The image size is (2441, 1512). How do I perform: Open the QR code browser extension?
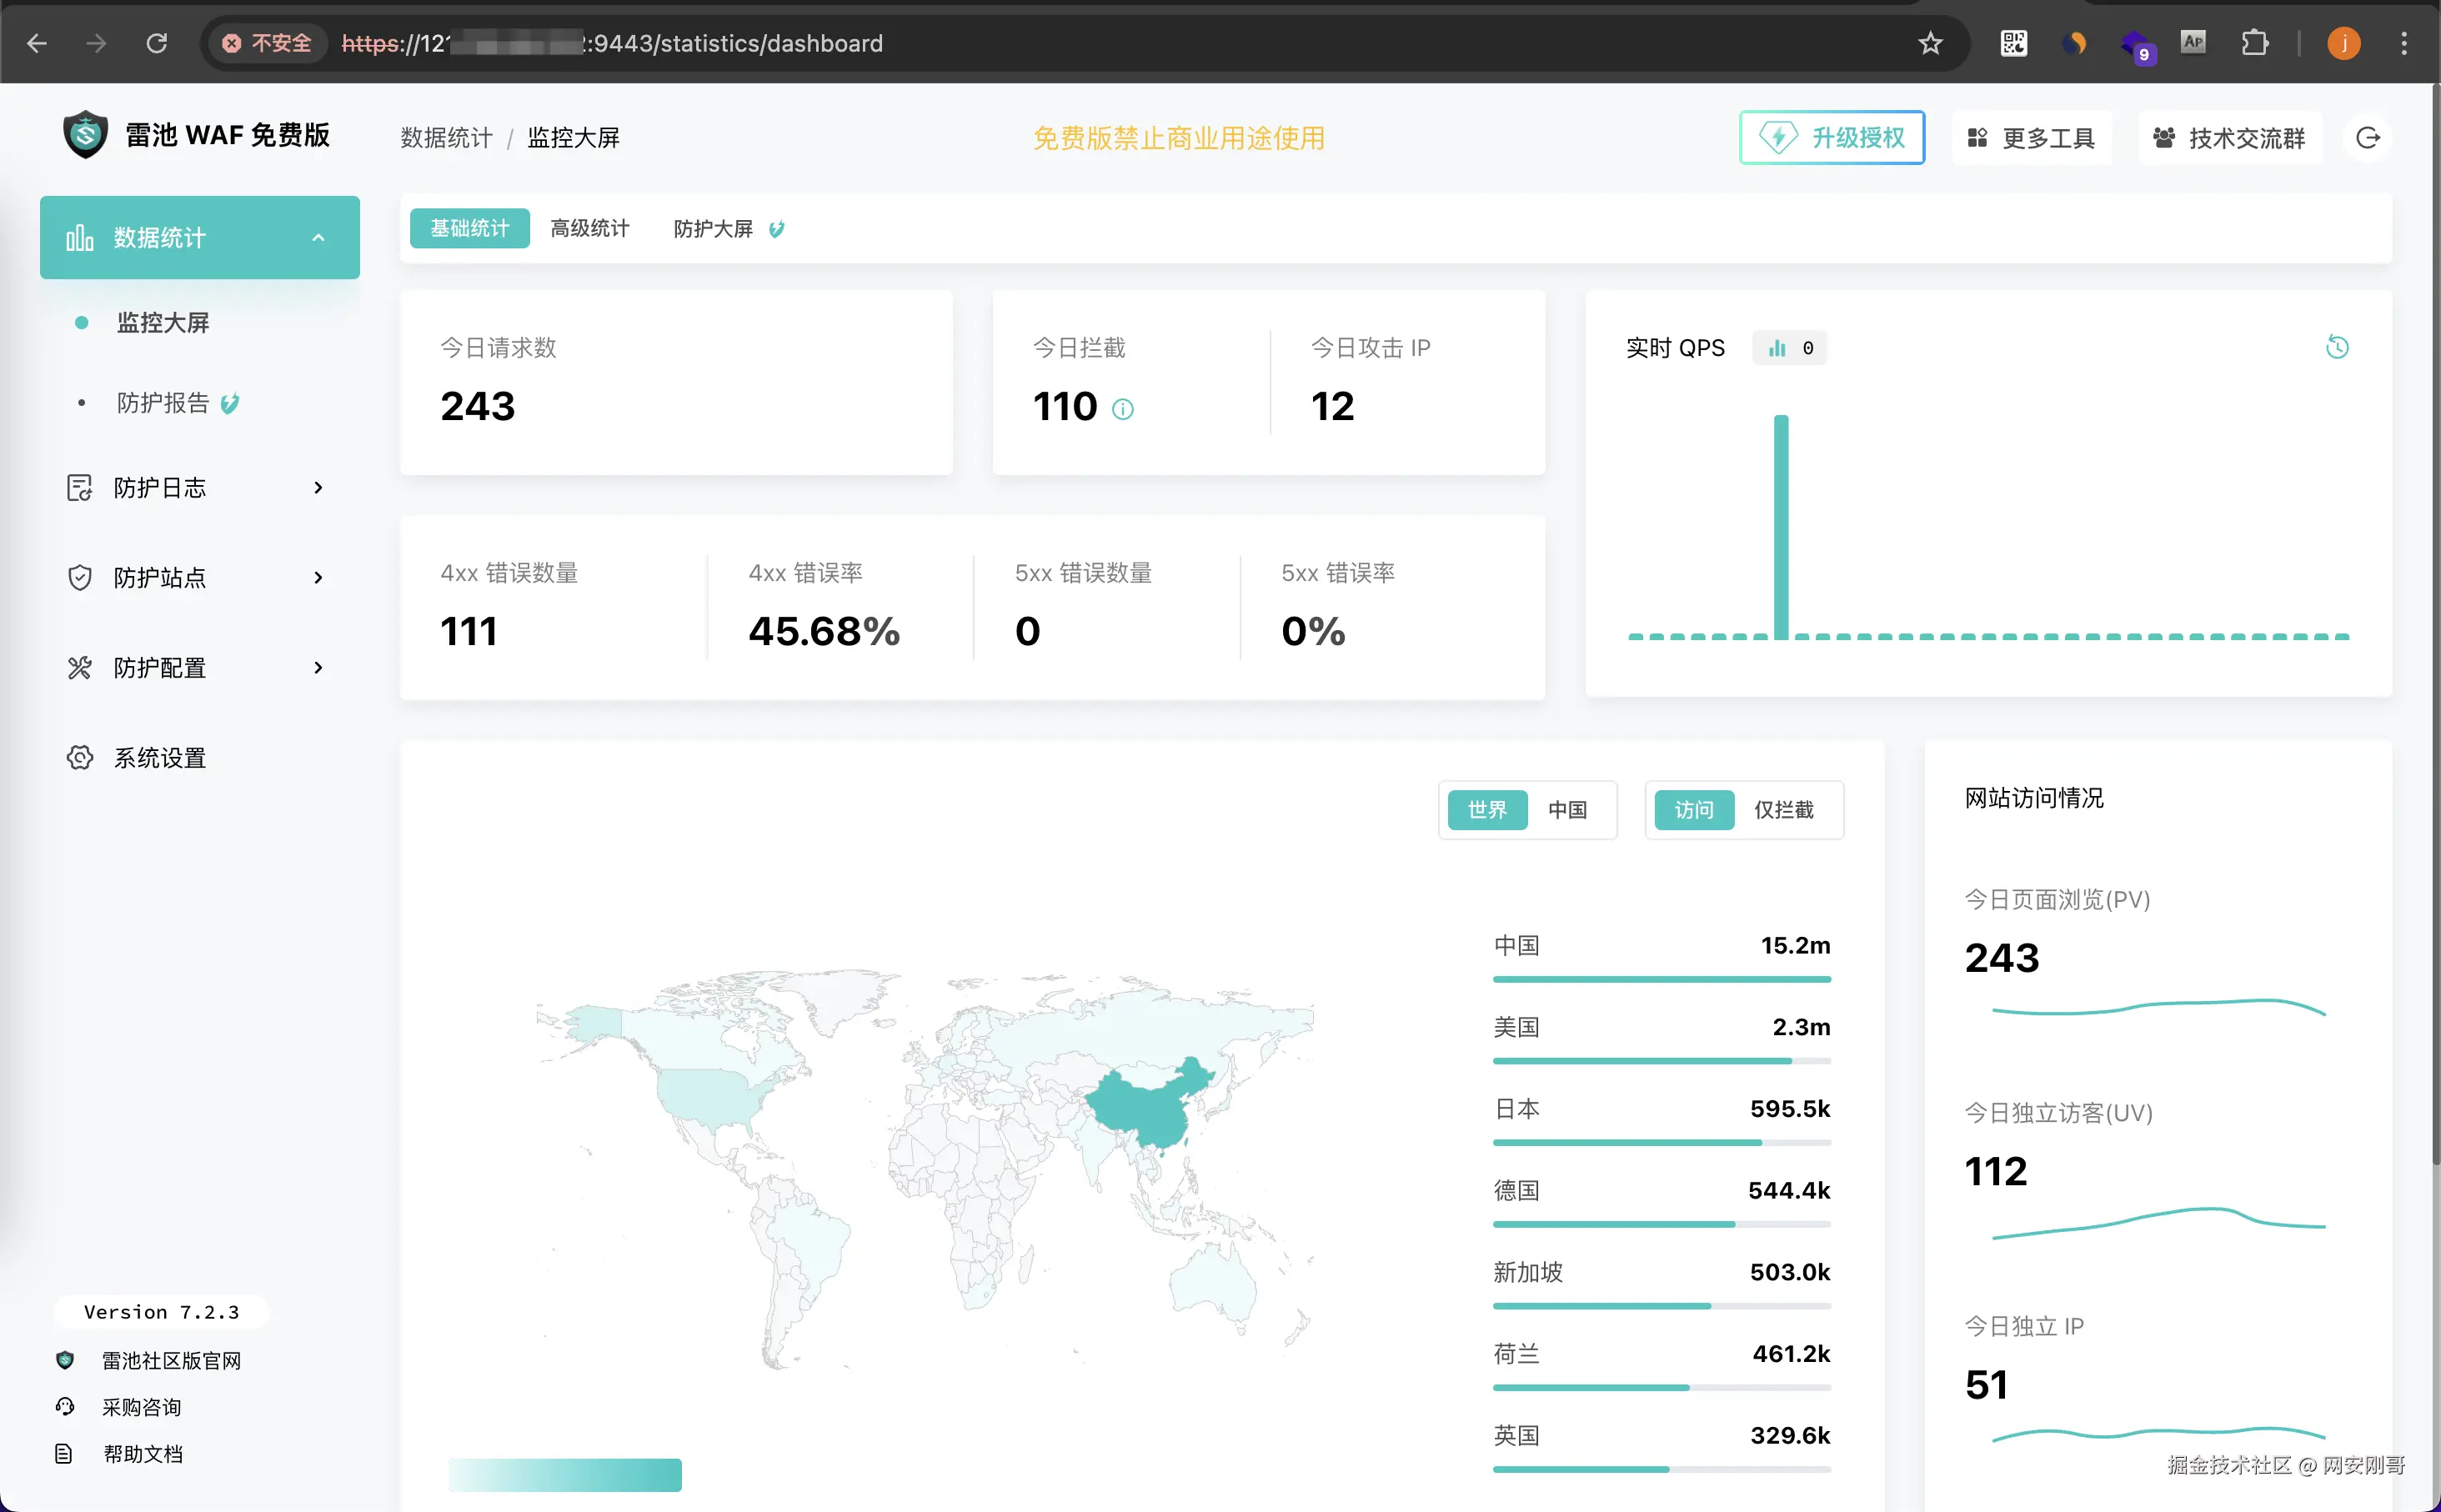pos(2013,43)
